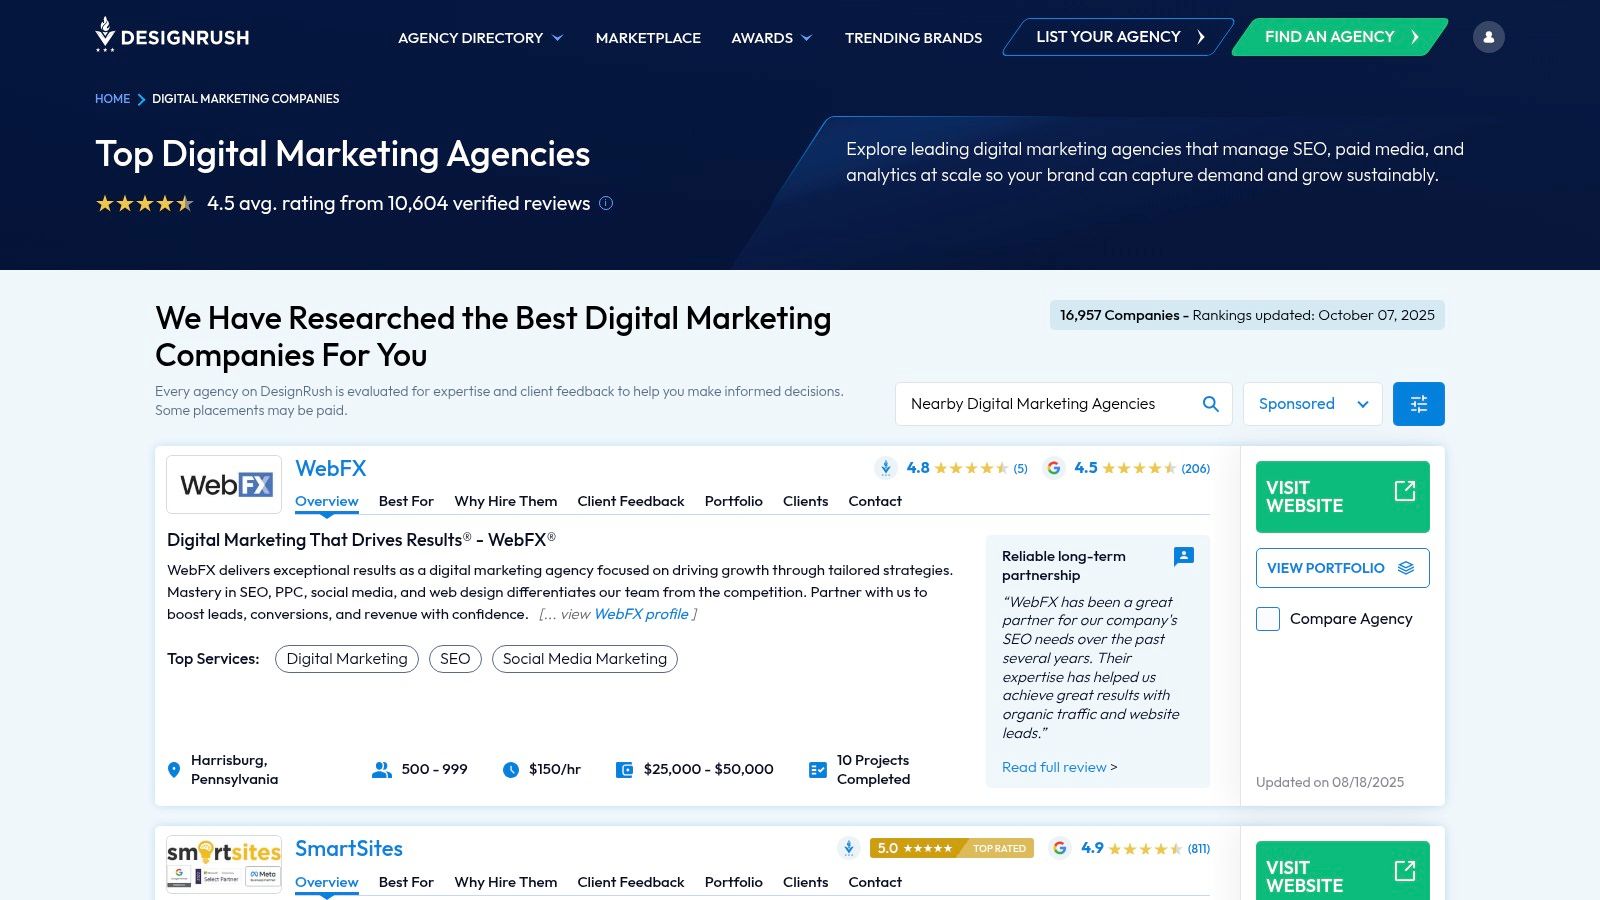
Task: Tick the Compare Agency checkbox for WebFX
Action: click(1268, 619)
